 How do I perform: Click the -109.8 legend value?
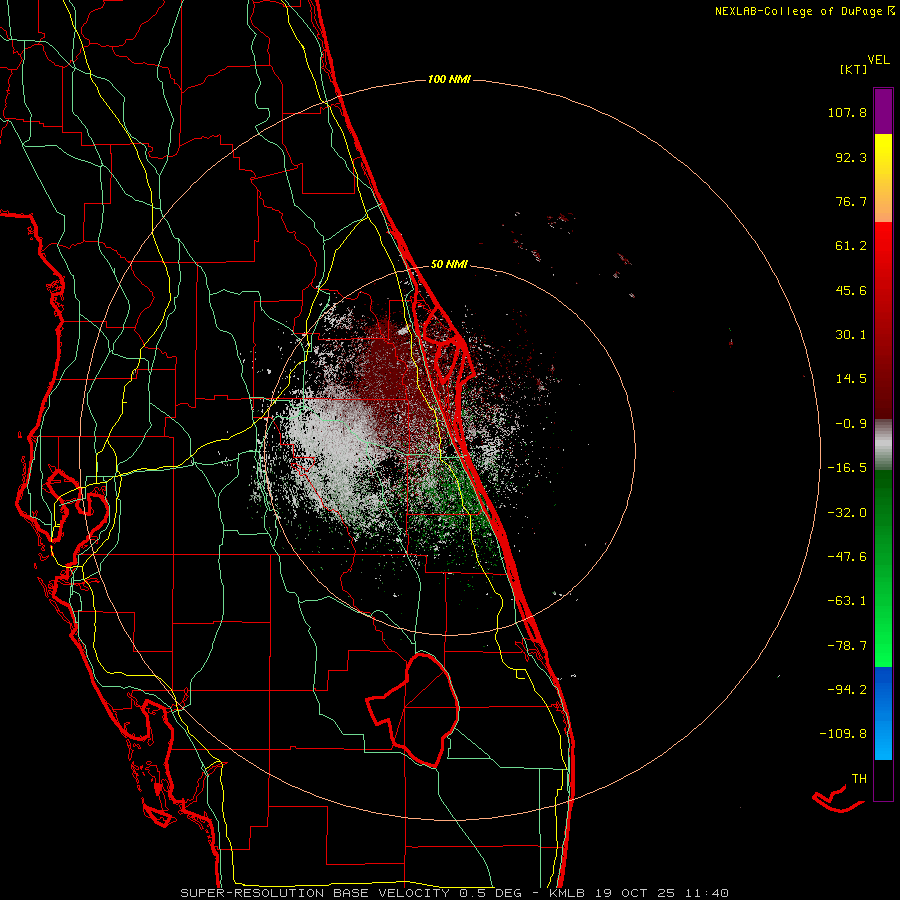click(843, 734)
